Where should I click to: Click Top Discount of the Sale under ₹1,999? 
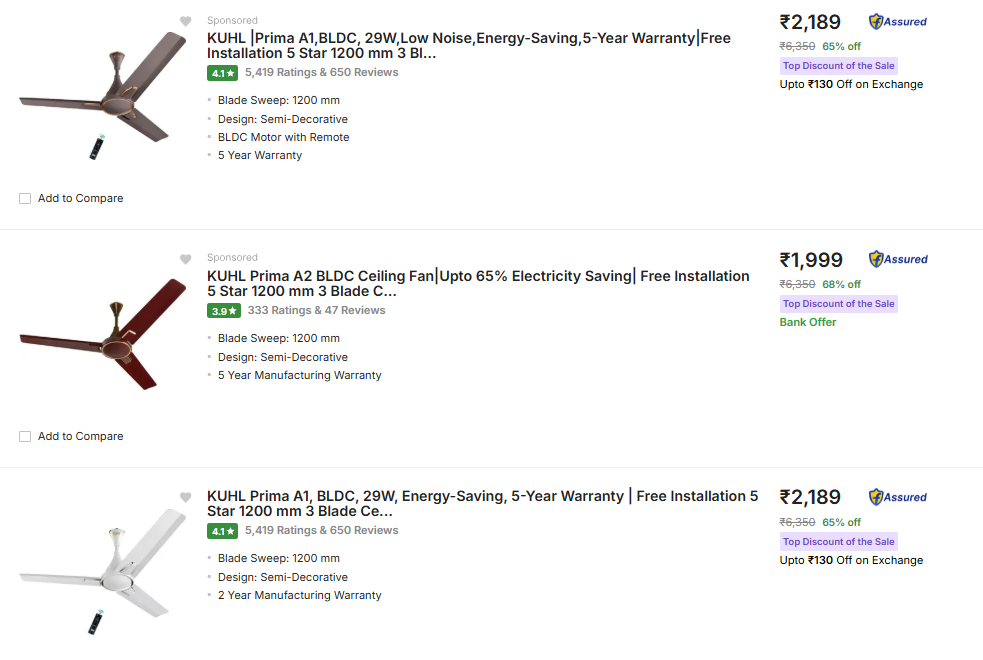[839, 304]
